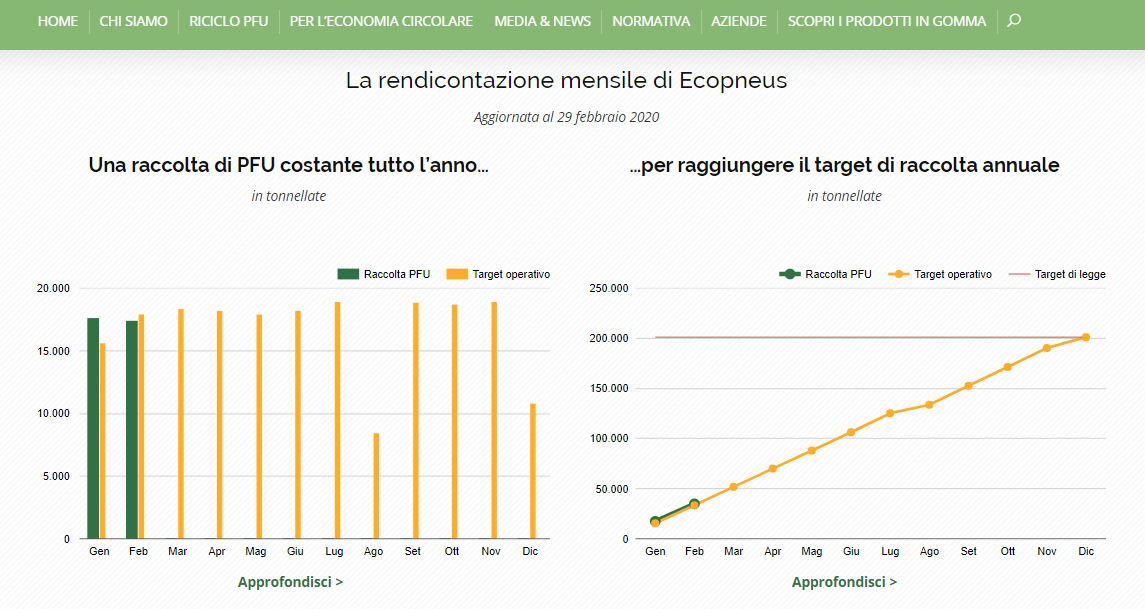The width and height of the screenshot is (1145, 609).
Task: Click the Set point on the orange line
Action: pos(968,386)
